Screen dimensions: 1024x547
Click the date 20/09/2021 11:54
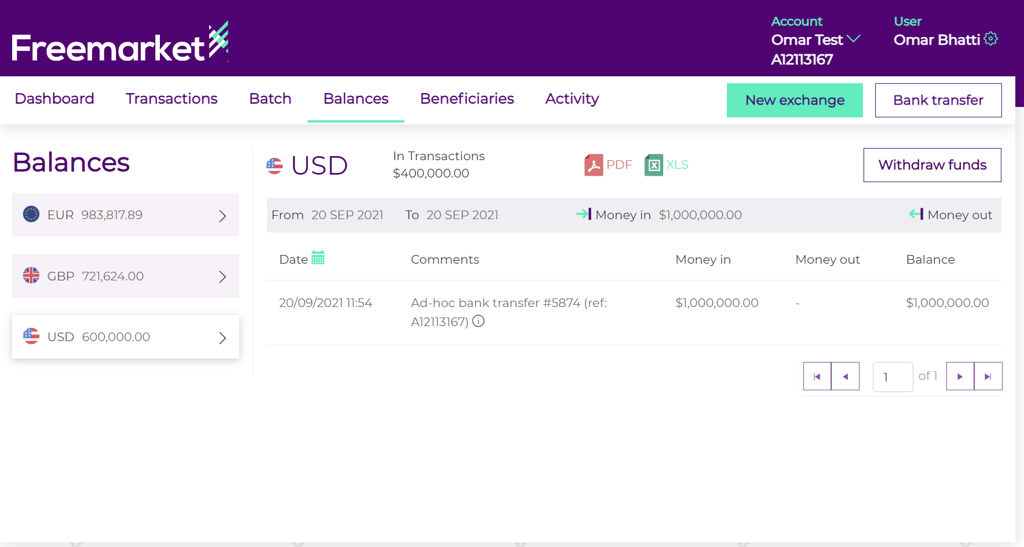point(325,303)
